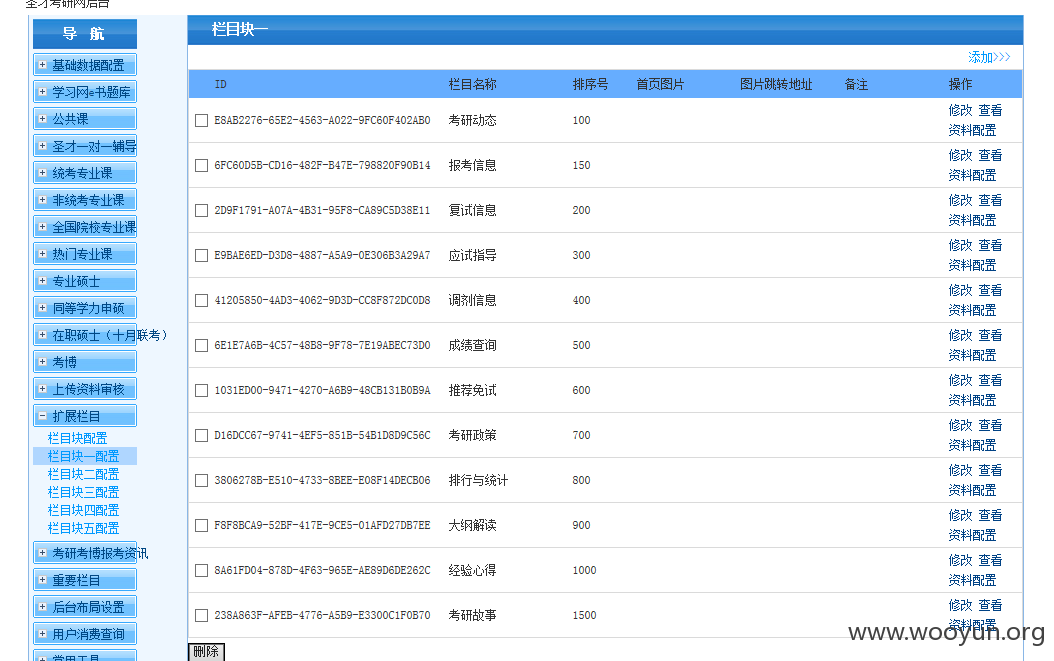Expand the 专业硕士 menu
This screenshot has width=1054, height=661.
(x=85, y=280)
